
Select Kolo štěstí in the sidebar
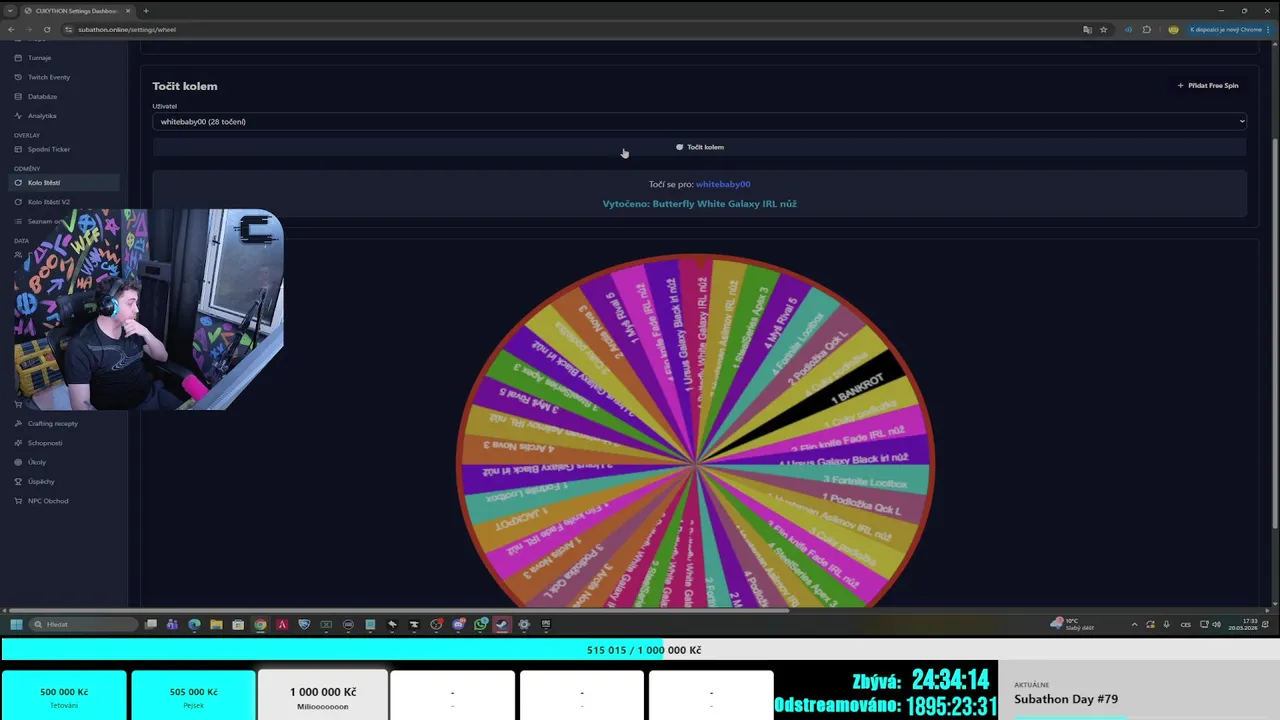64,183
